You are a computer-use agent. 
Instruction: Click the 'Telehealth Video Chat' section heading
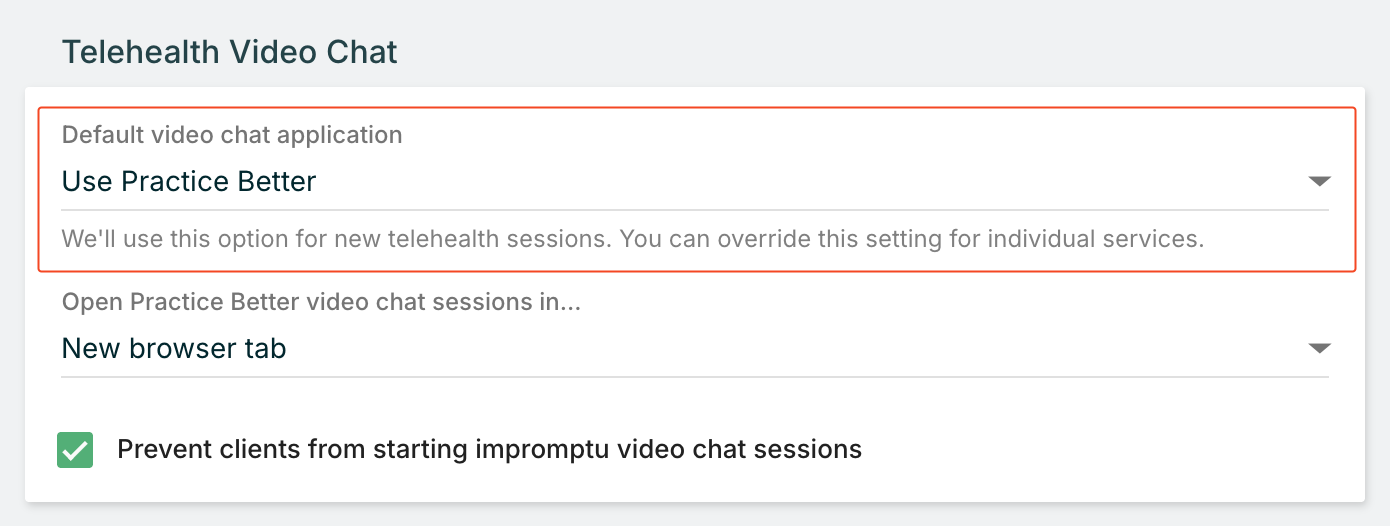(230, 52)
